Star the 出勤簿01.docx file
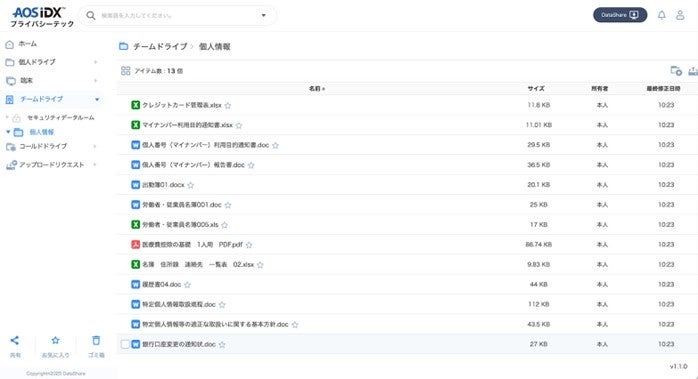Screen dimensions: 698x379 pos(191,185)
